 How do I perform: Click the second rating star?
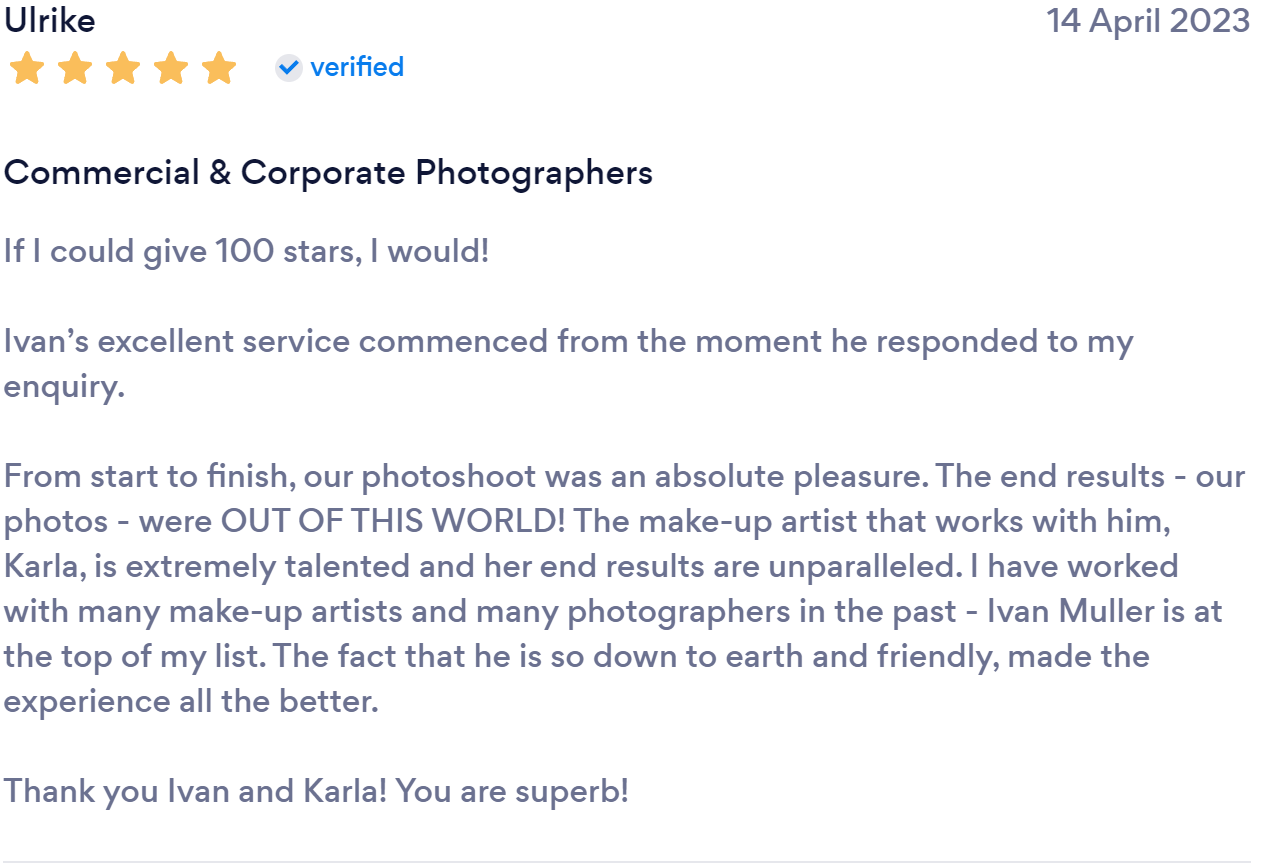click(74, 69)
